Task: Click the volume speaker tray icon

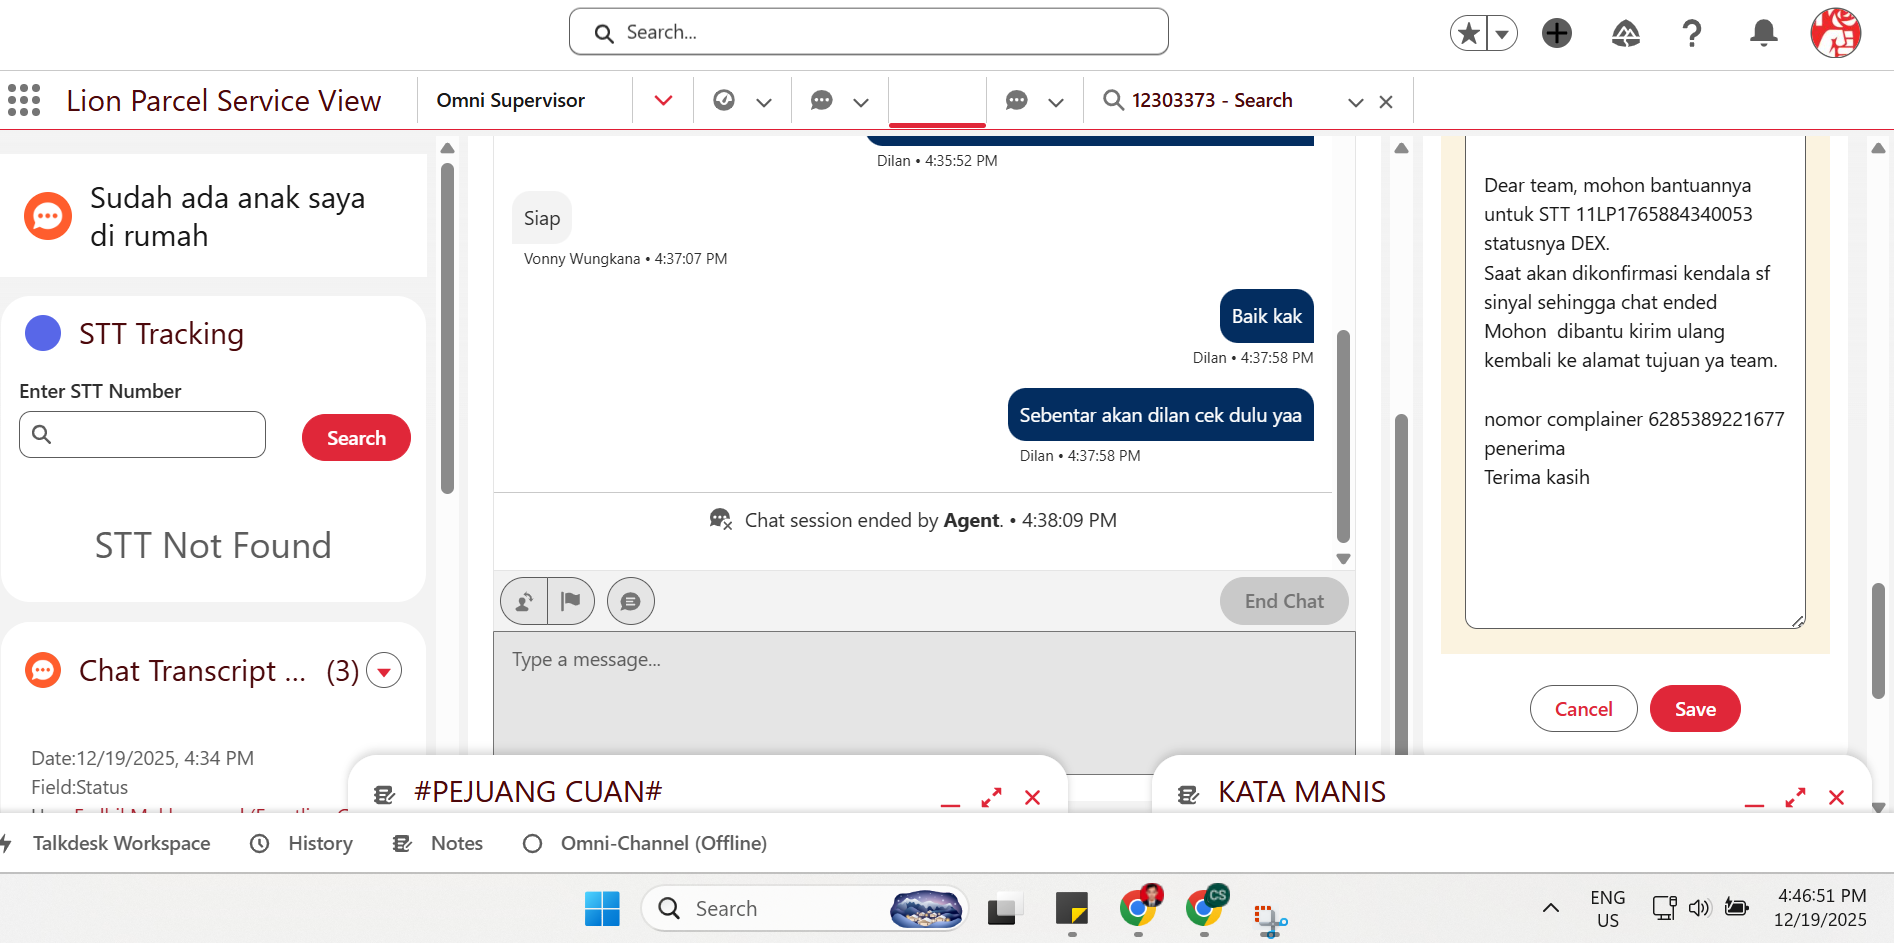Action: [1699, 908]
